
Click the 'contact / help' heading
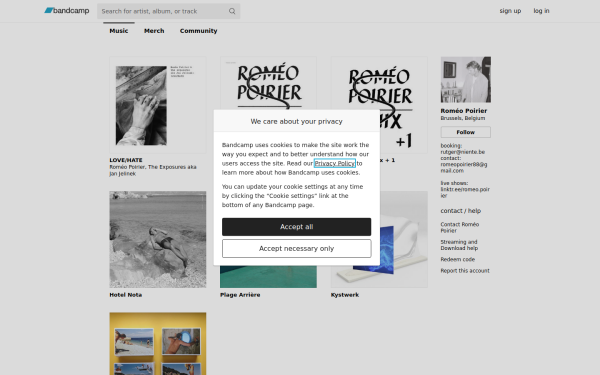[461, 210]
